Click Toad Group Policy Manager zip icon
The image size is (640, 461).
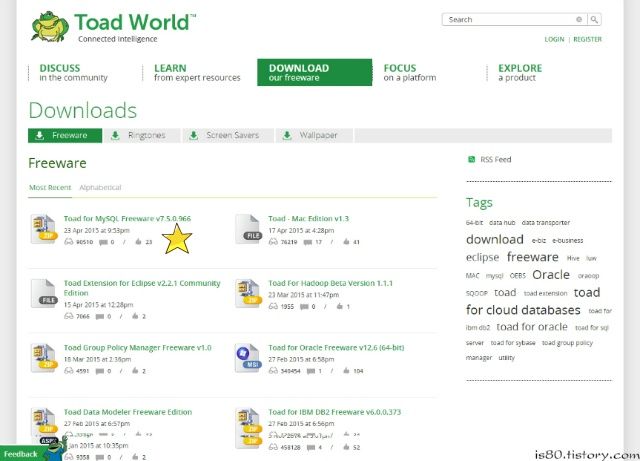click(43, 358)
